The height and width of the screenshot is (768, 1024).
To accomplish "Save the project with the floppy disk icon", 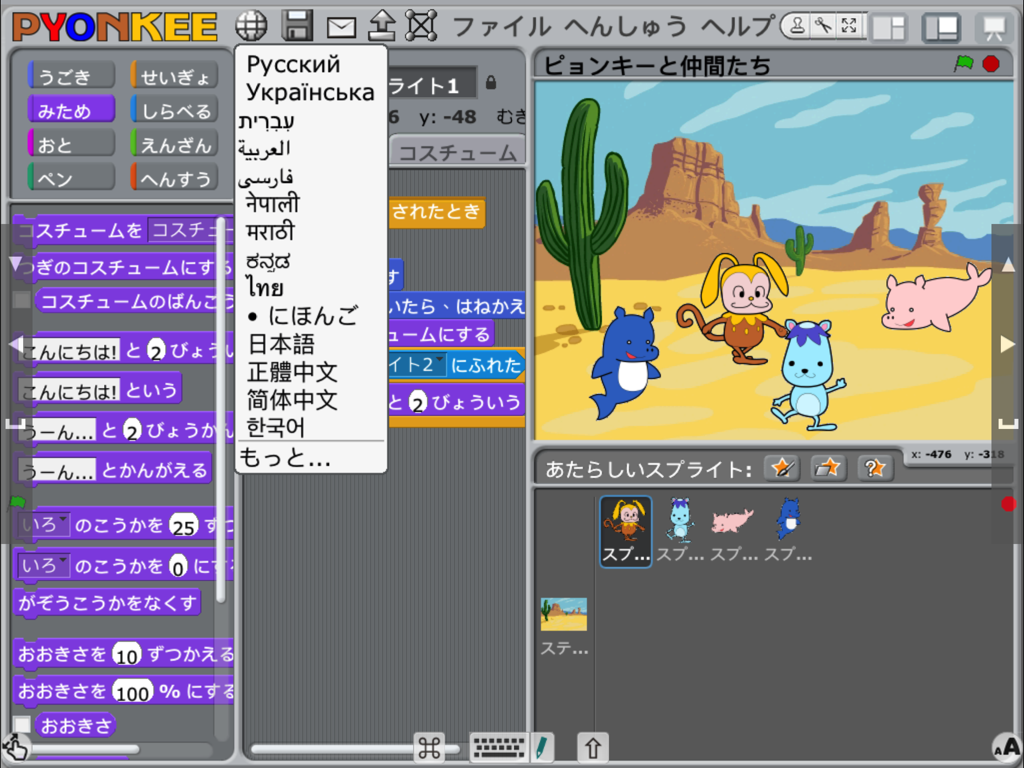I will pos(297,25).
